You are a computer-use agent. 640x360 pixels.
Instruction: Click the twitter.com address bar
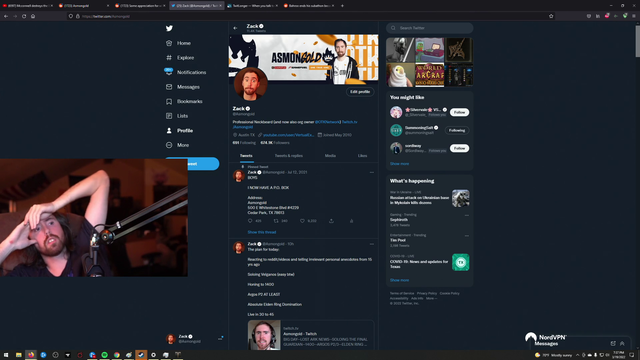point(310,16)
